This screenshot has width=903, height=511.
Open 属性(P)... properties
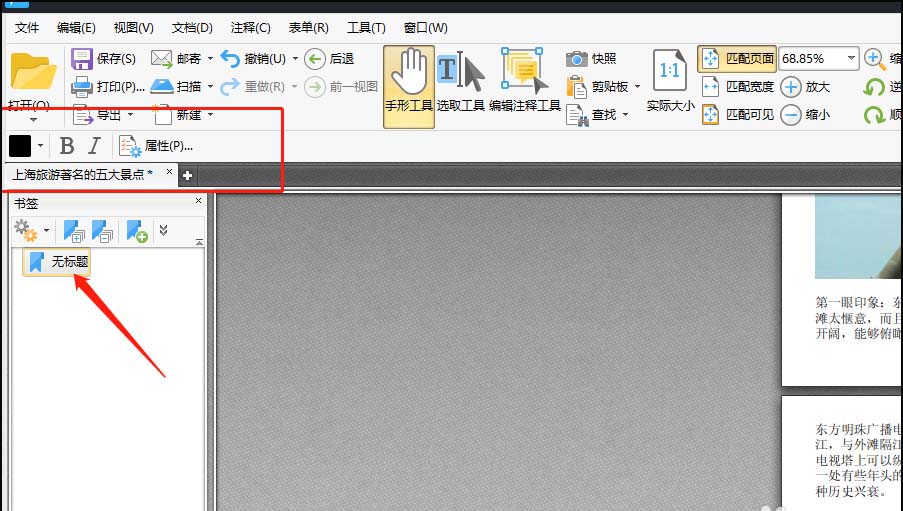(155, 146)
